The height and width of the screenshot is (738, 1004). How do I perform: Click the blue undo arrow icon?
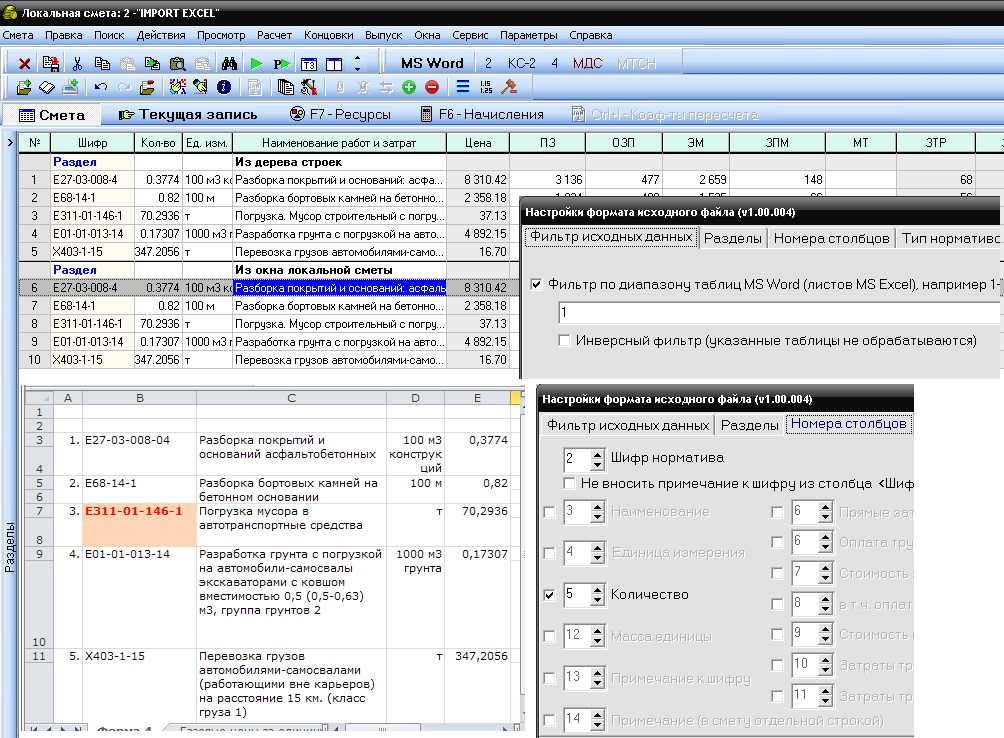tap(101, 87)
